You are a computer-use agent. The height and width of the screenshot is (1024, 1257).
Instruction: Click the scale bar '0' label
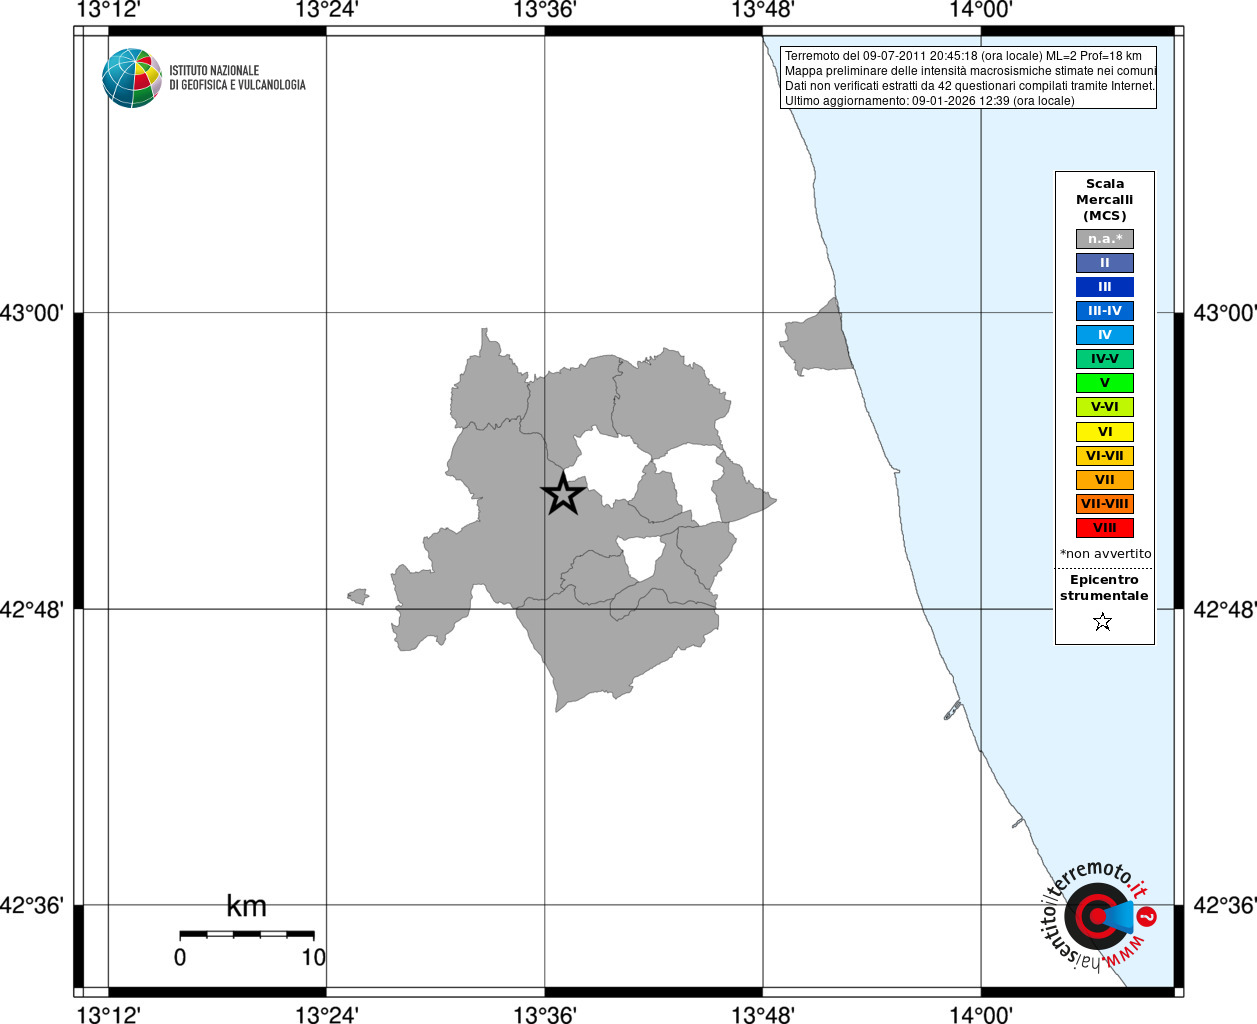coord(180,958)
